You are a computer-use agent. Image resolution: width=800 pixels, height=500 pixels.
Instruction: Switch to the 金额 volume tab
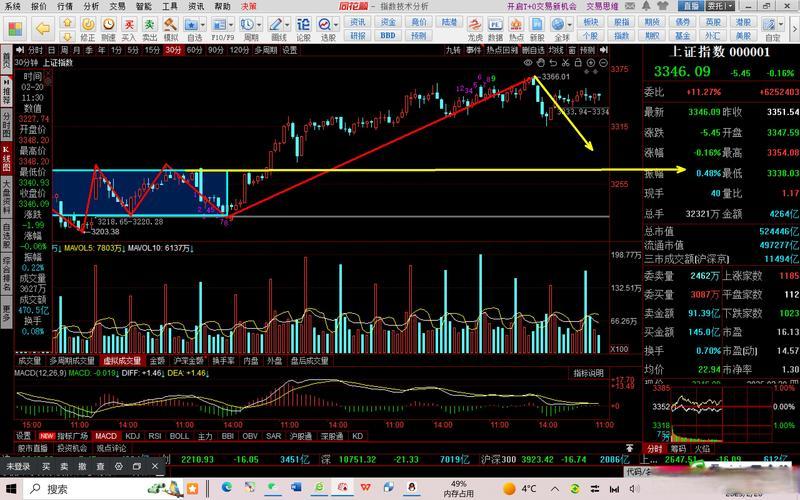[x=157, y=360]
